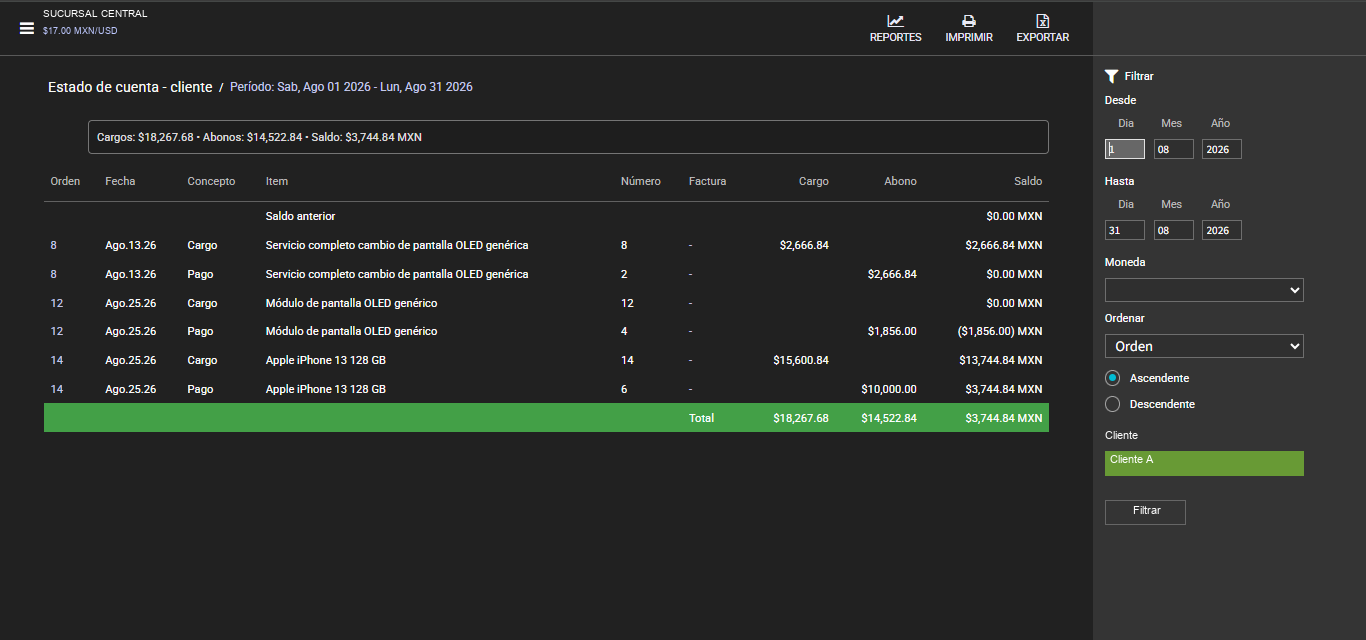Click the Desde month input field
Screen dimensions: 1366x640
1174,149
